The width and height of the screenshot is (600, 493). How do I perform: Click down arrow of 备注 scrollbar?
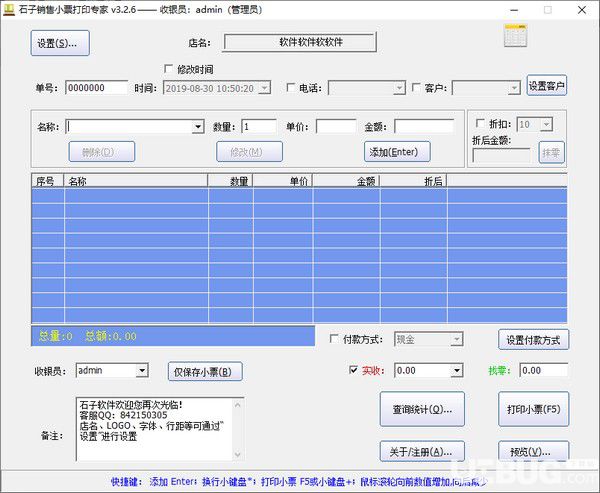238,455
